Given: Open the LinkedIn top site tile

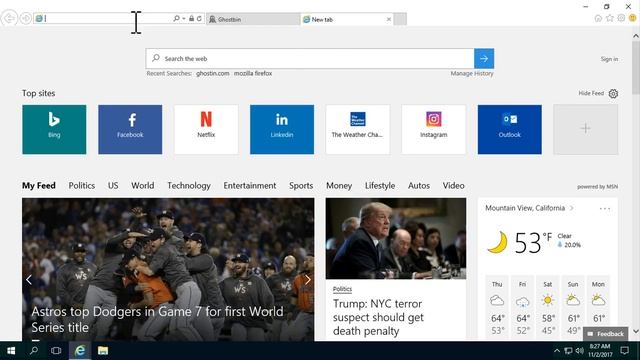Looking at the screenshot, I should pyautogui.click(x=282, y=129).
